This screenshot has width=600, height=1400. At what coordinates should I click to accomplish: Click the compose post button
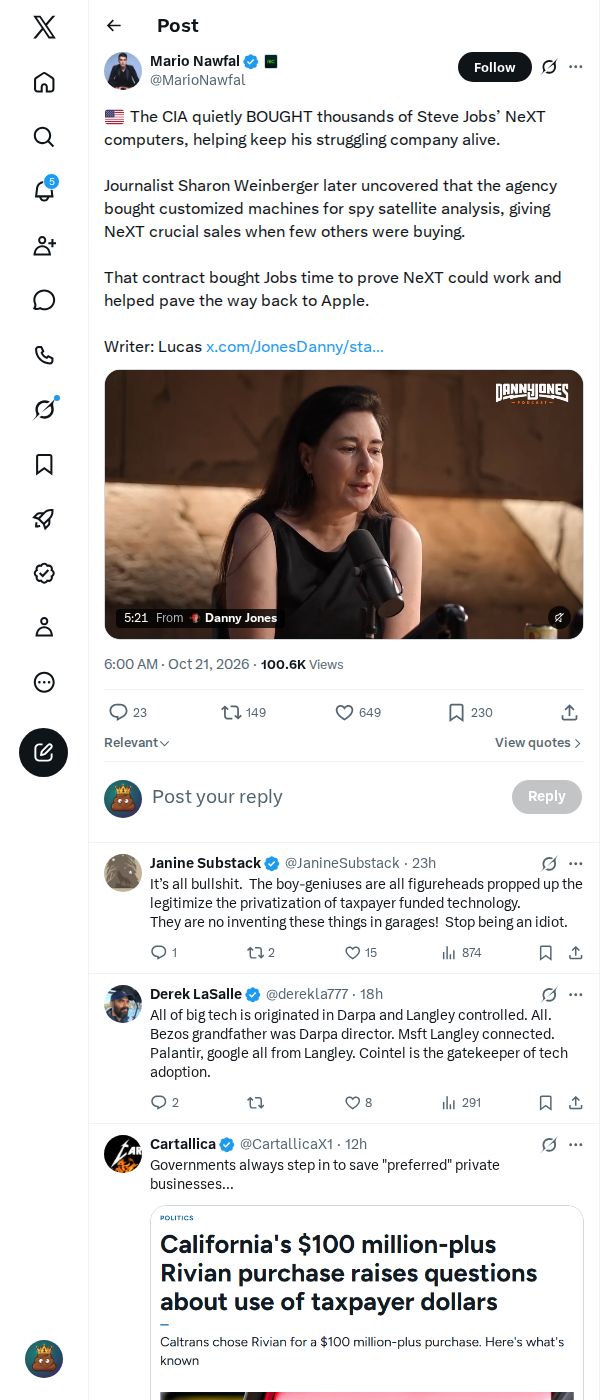point(44,753)
